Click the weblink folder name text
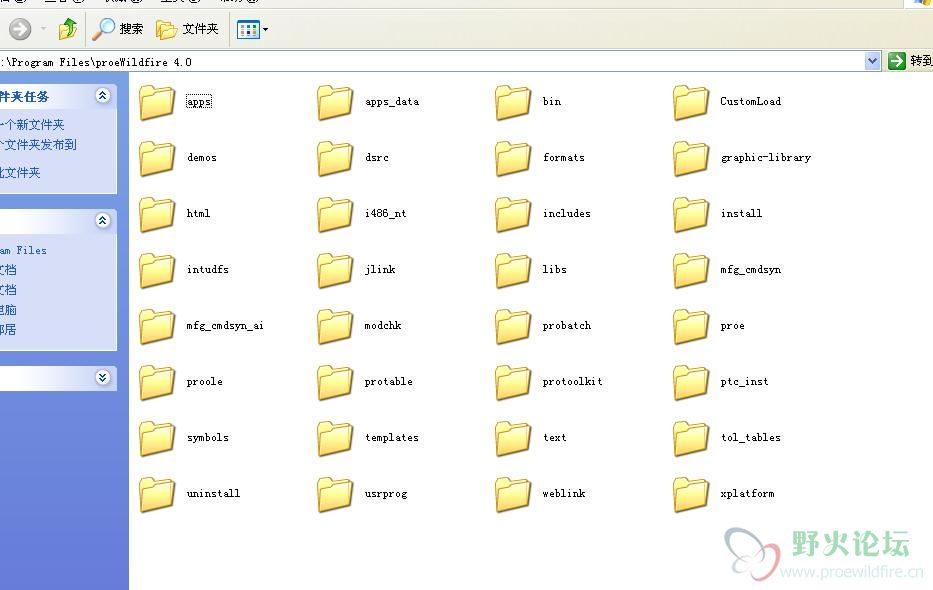Viewport: 933px width, 590px height. 563,494
